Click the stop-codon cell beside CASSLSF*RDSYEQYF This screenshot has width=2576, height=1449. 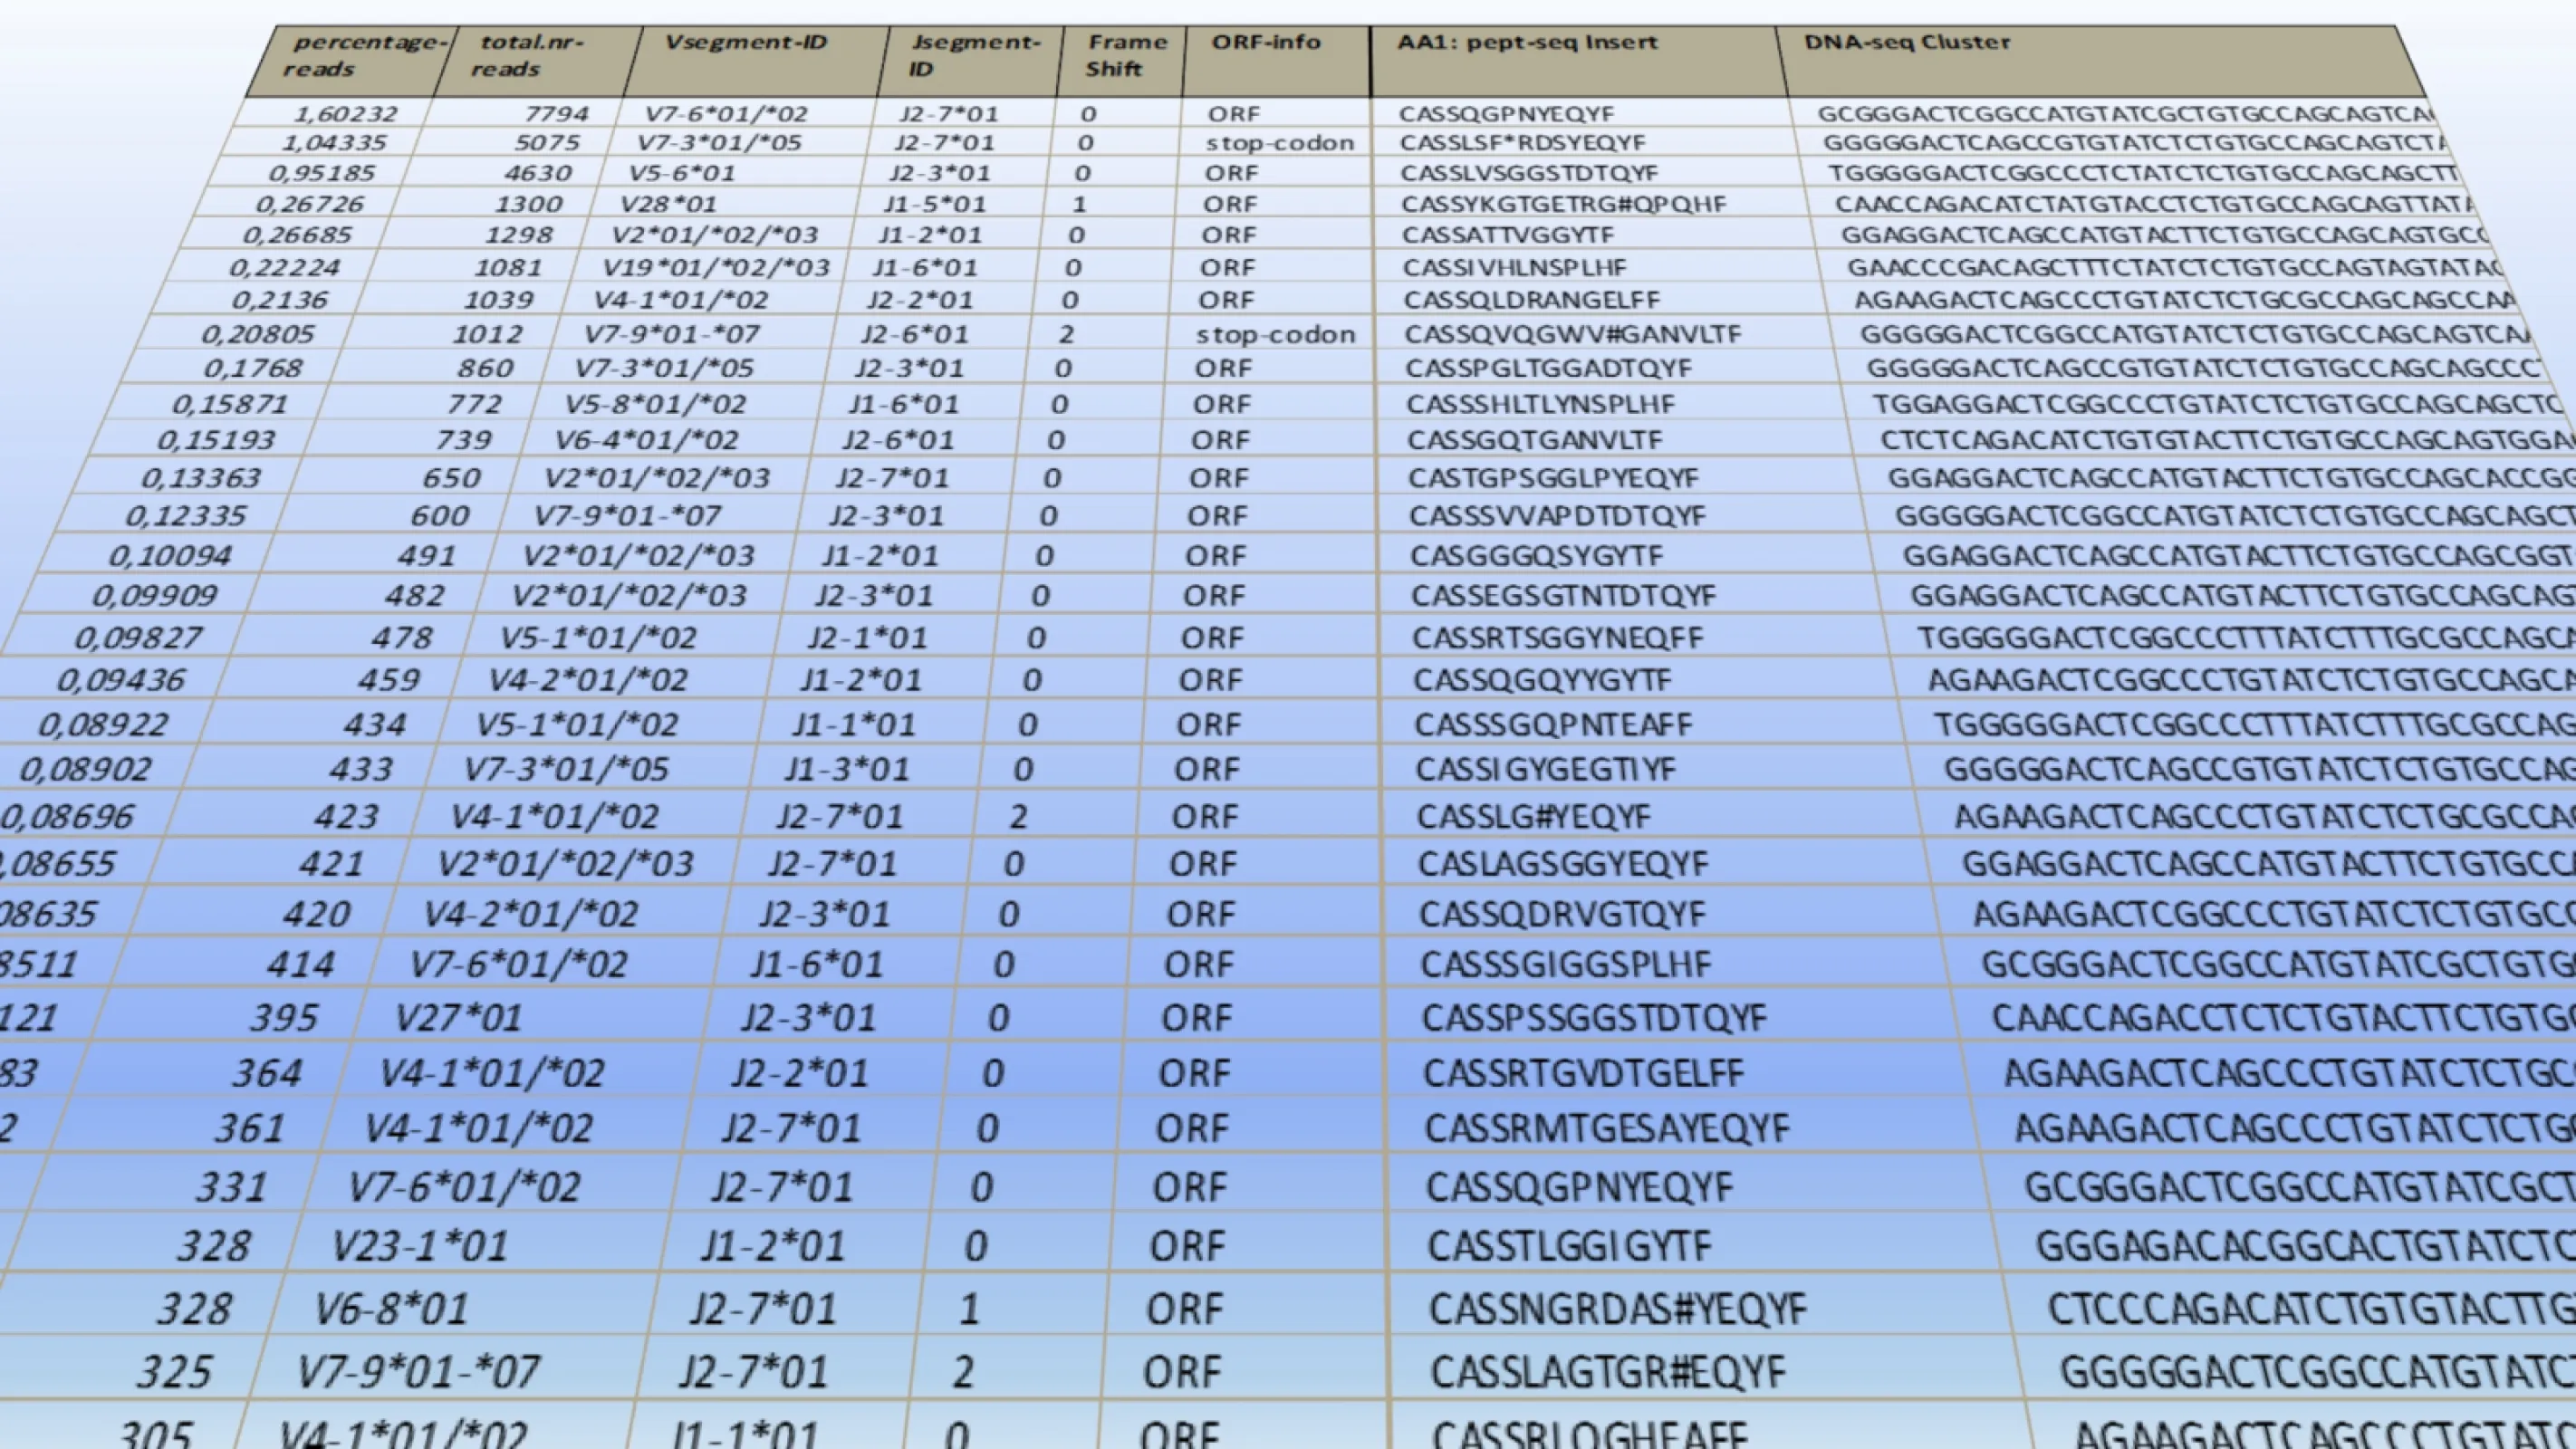click(1278, 142)
